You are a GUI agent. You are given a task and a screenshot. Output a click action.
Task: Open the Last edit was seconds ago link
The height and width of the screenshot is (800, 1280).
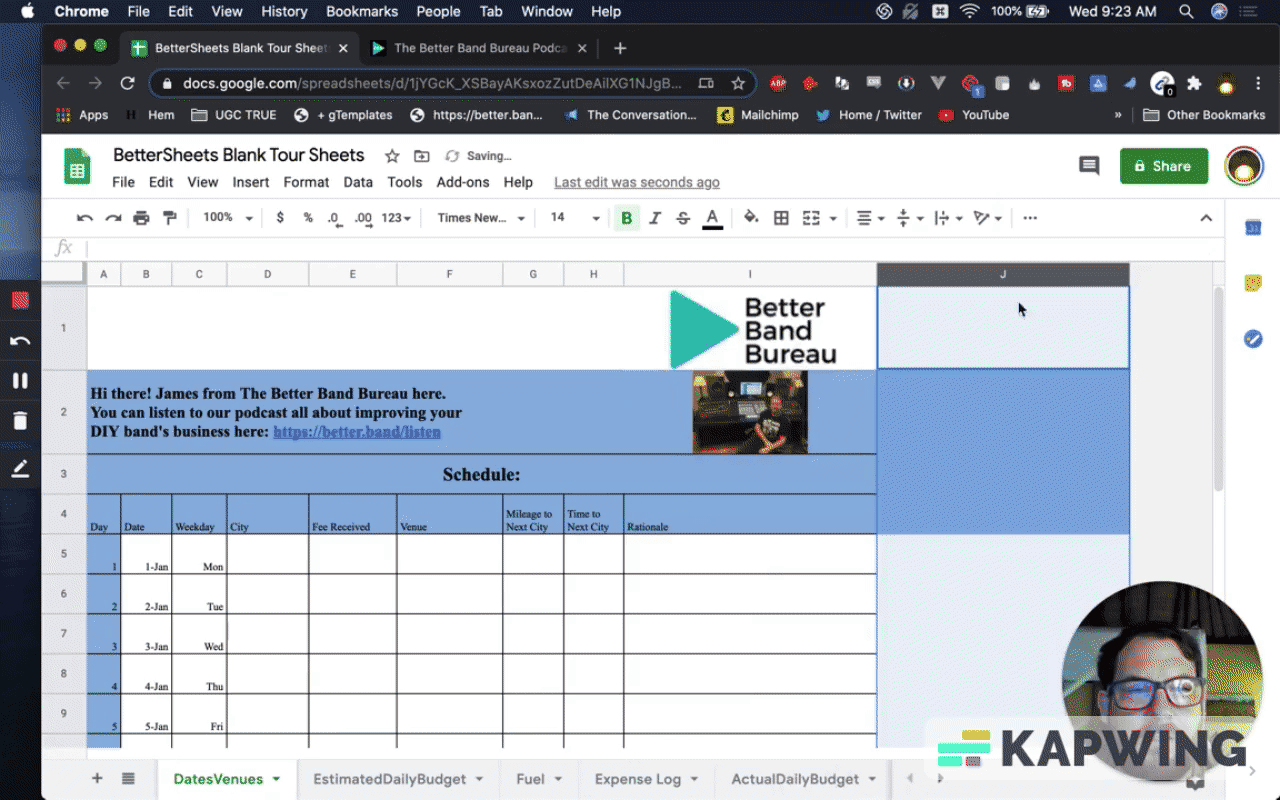tap(637, 182)
